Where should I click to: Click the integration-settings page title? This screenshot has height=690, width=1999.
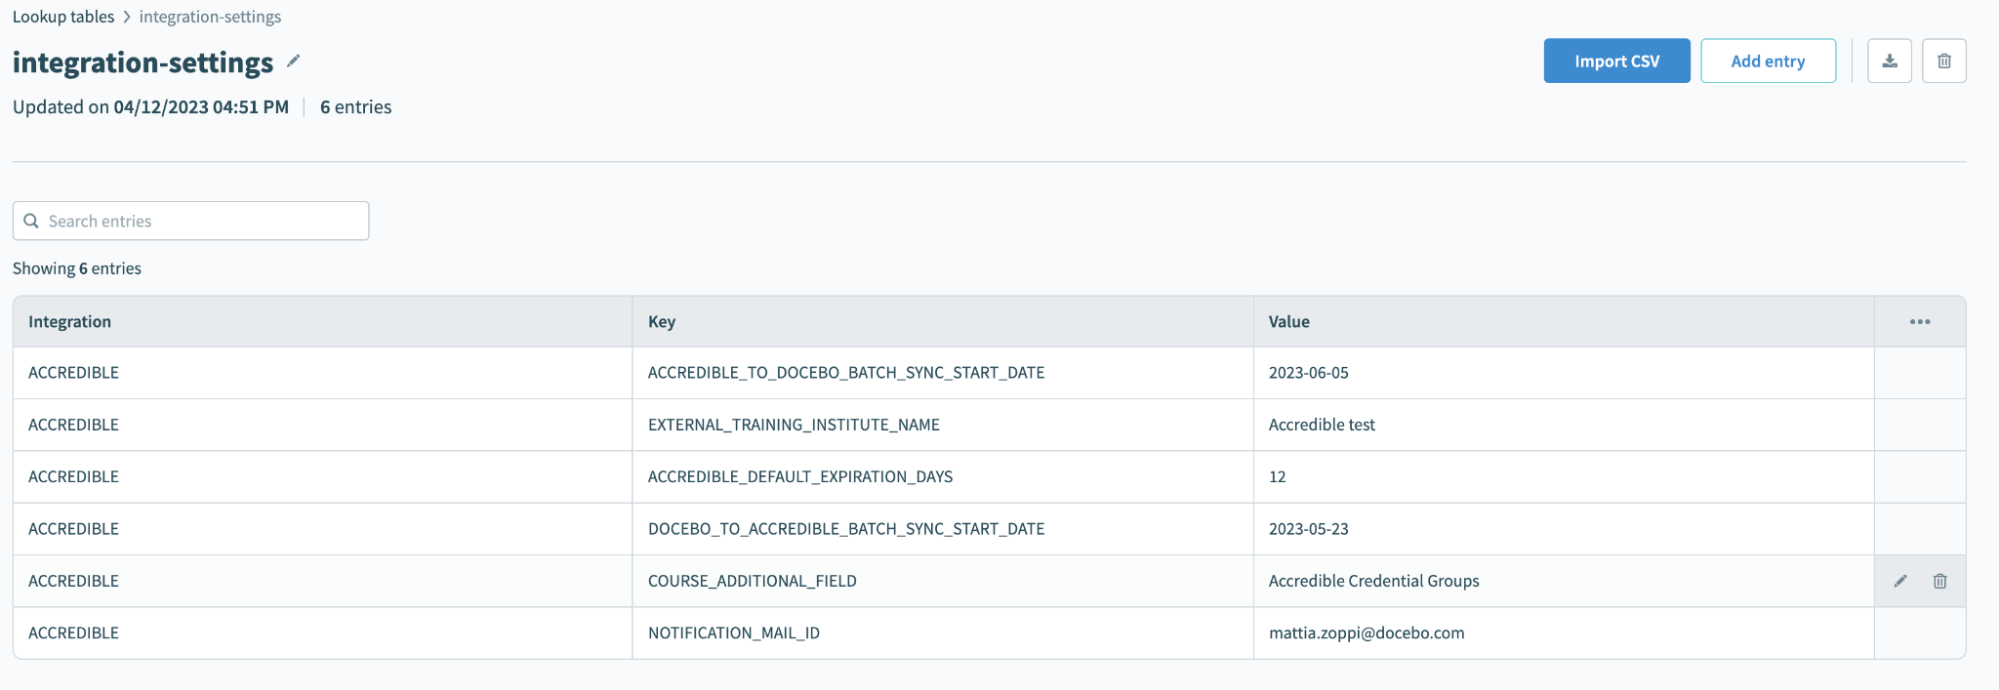[143, 62]
